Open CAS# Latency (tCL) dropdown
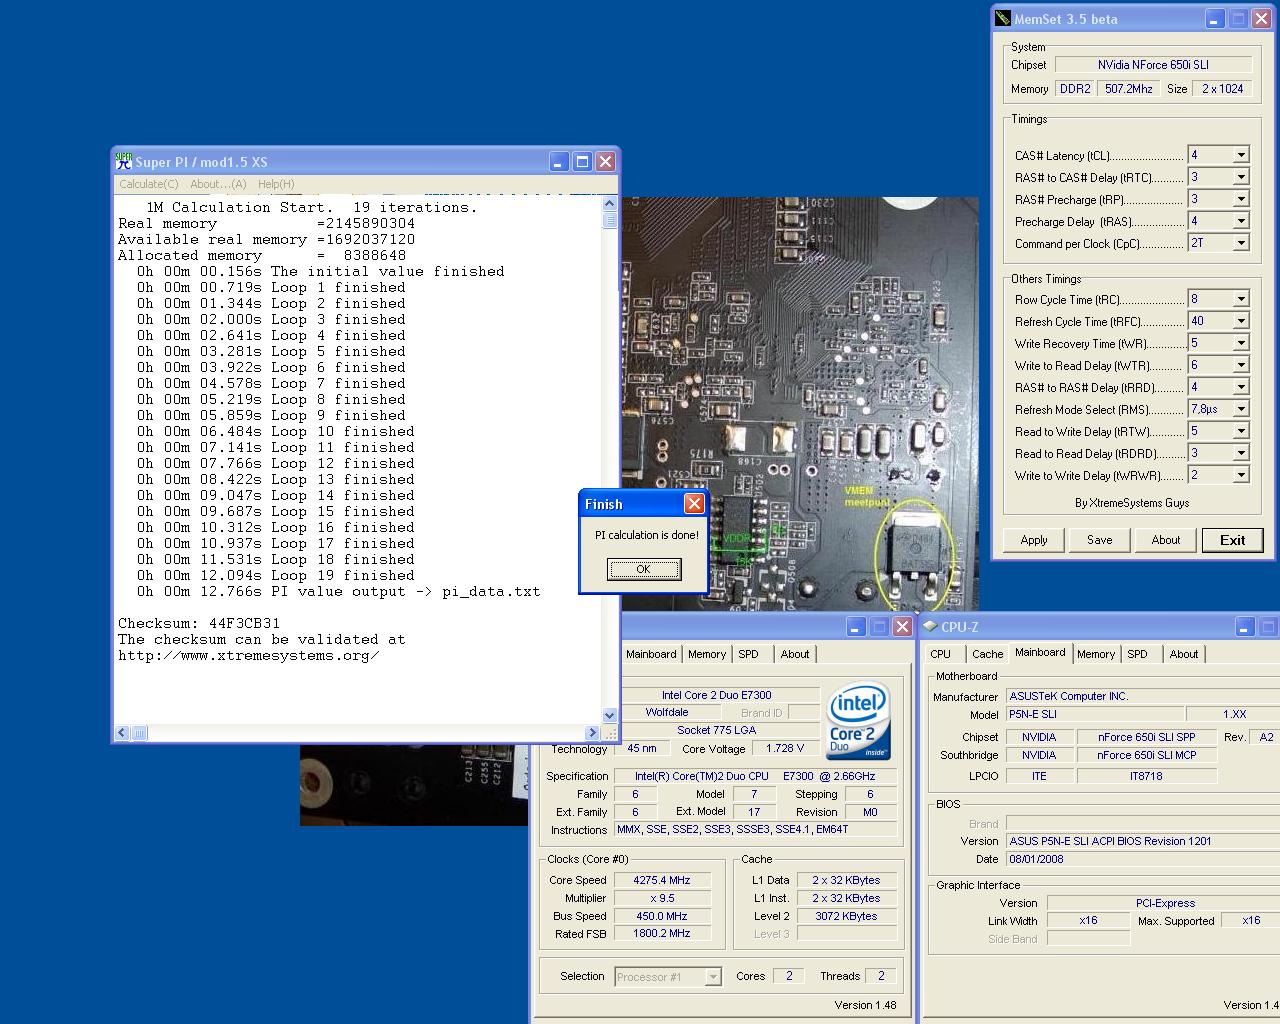This screenshot has width=1280, height=1024. tap(1240, 155)
